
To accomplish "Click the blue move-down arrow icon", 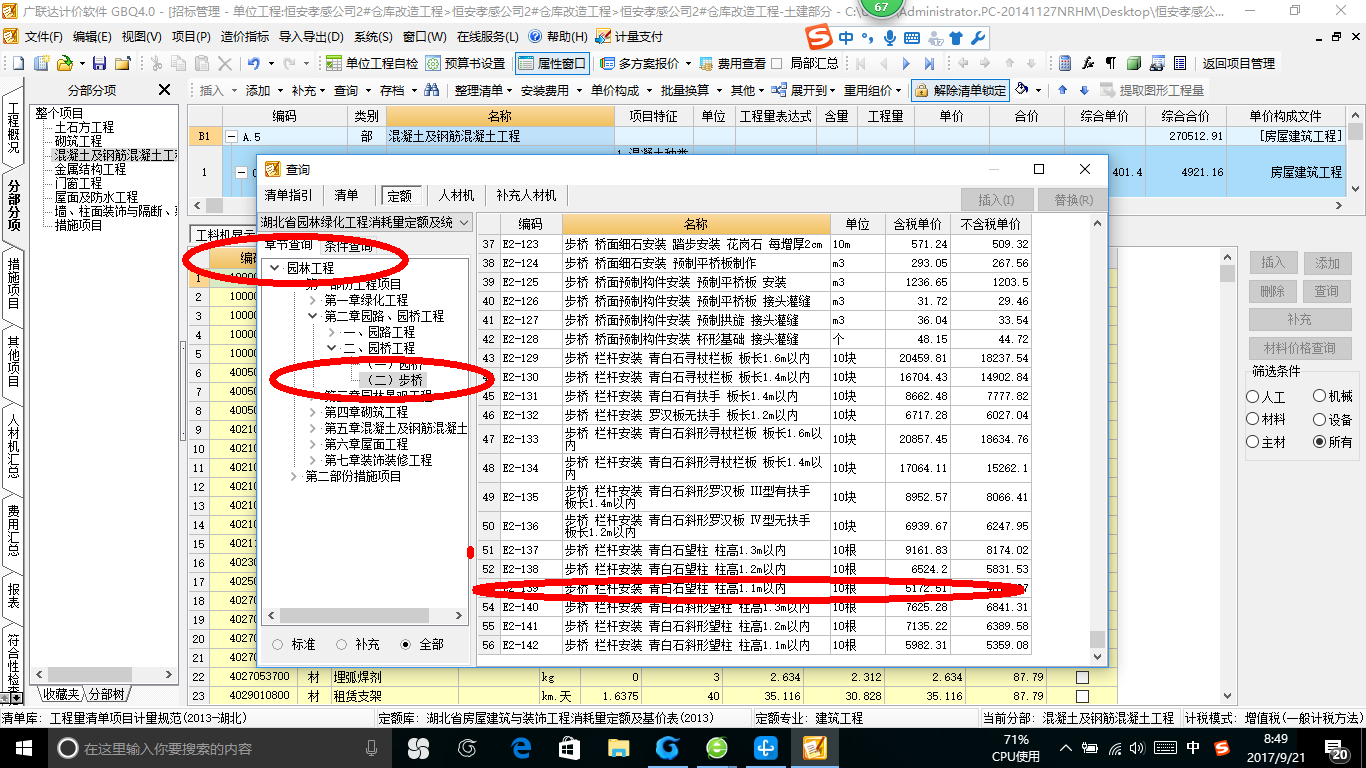I will click(x=1083, y=90).
